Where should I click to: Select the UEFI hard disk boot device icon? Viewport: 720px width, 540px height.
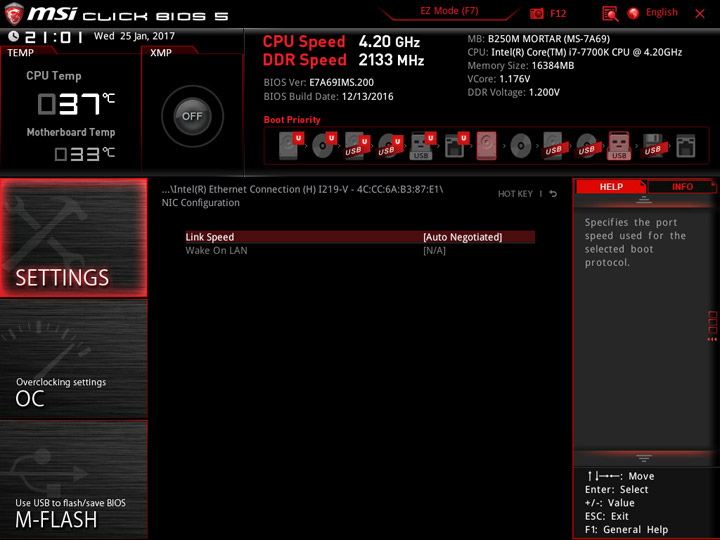[x=290, y=146]
